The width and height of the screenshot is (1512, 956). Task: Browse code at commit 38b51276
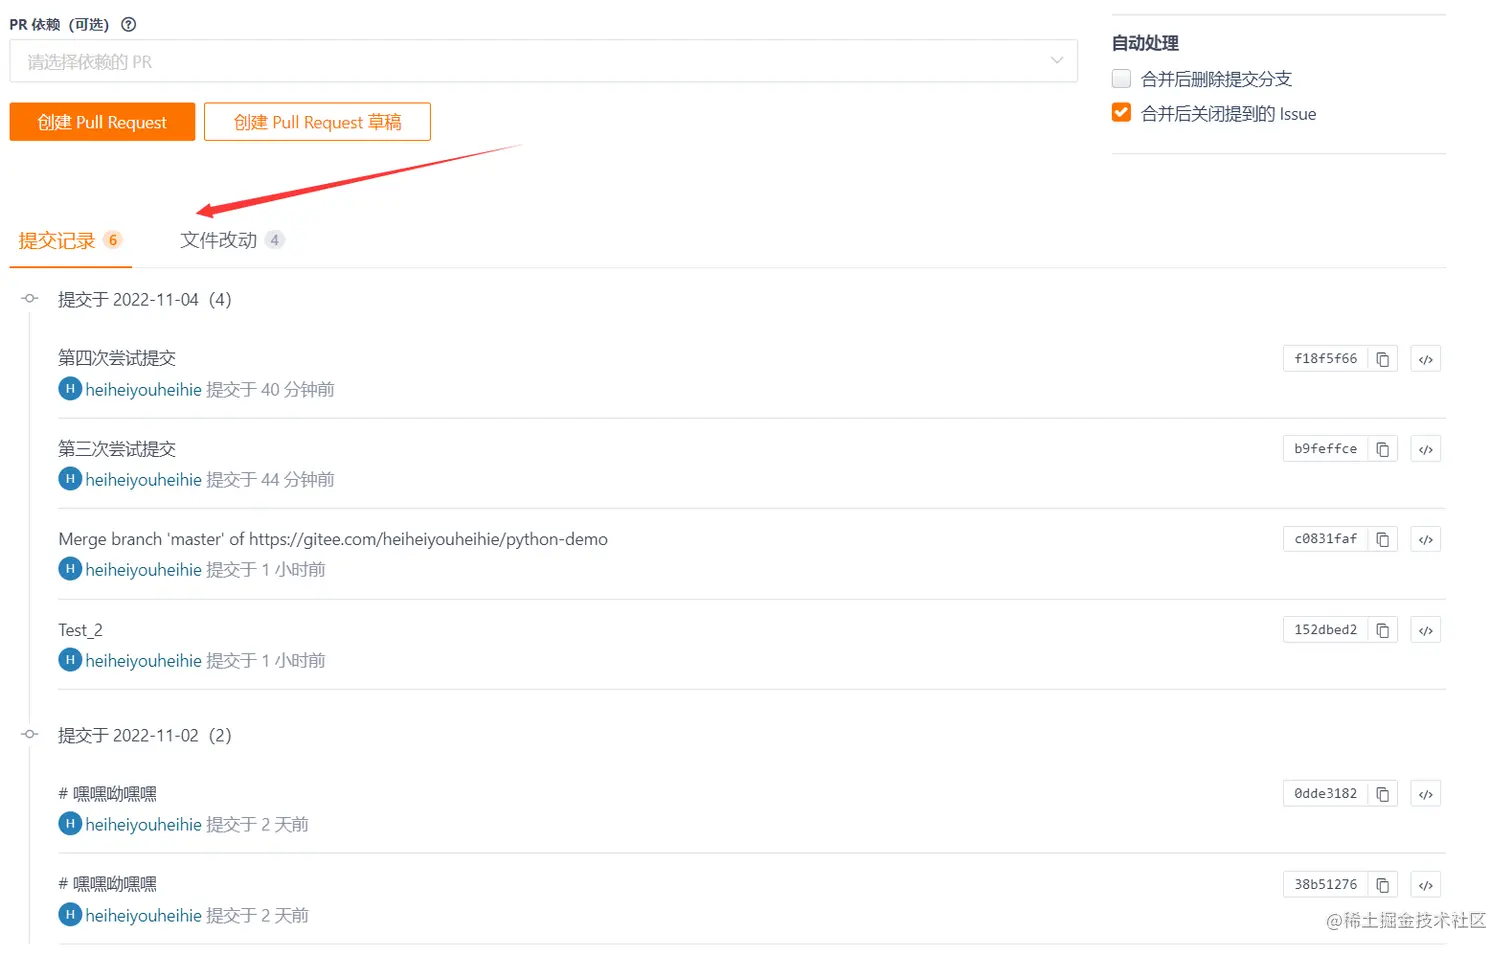click(x=1425, y=885)
